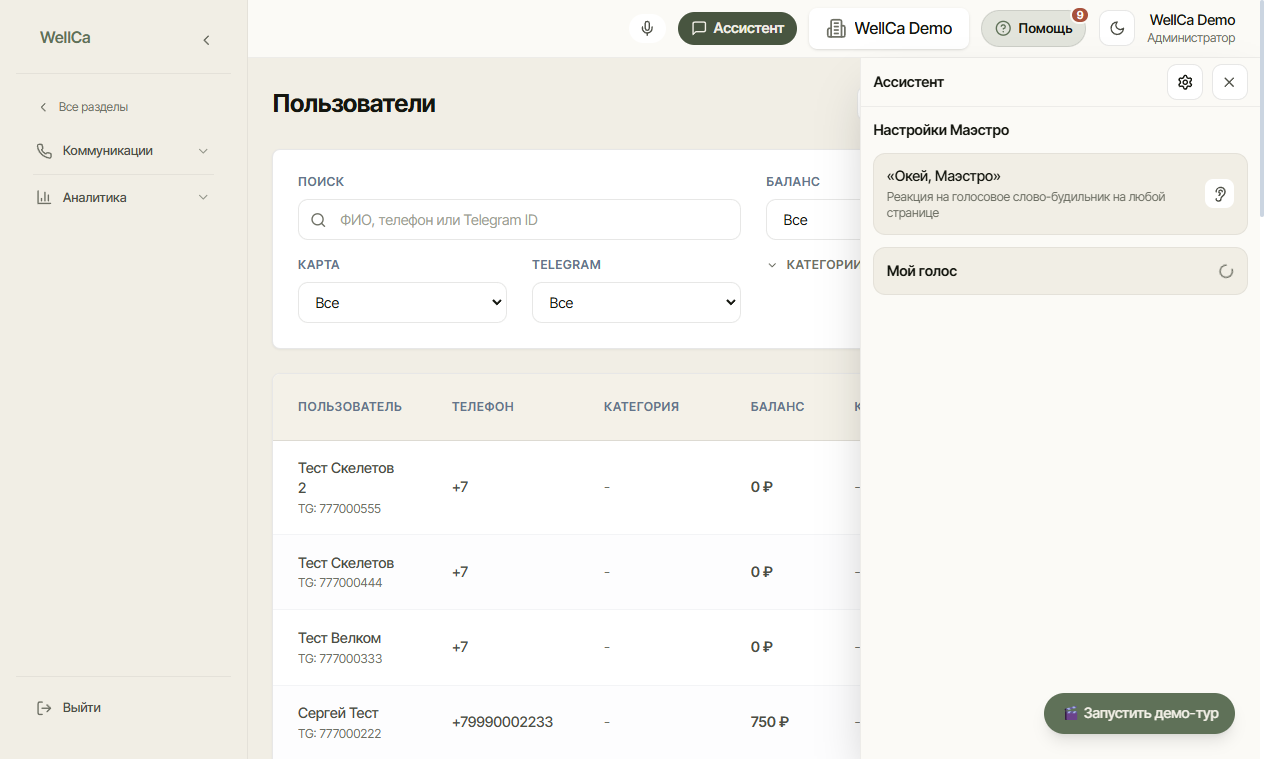Expand the КАТЕГОРИИ filter chevron
Screen dimensions: 1264x759
click(772, 265)
